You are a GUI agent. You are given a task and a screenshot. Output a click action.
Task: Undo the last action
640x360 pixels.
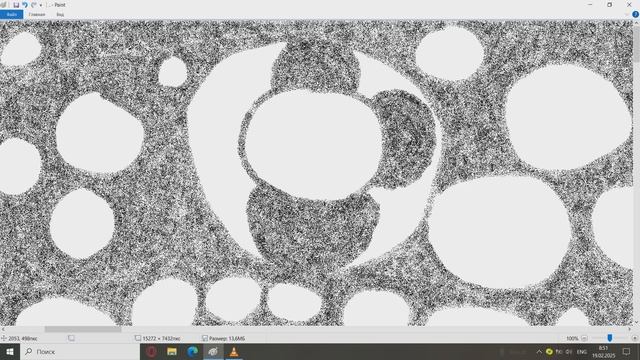[25, 5]
